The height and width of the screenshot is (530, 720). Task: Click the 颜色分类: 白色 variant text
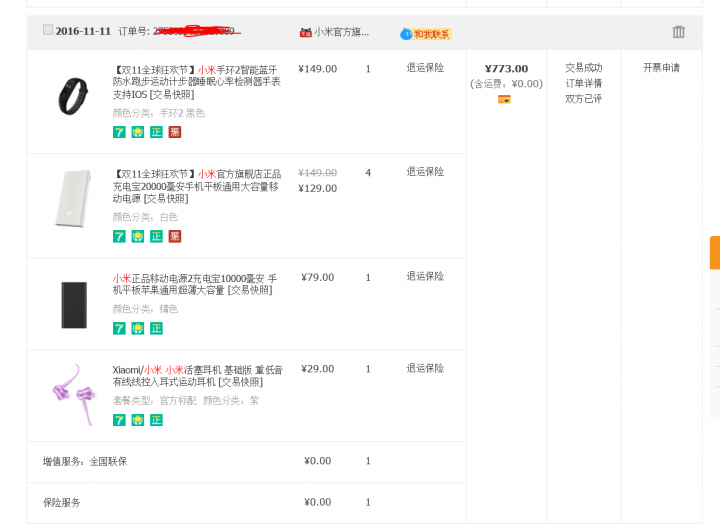click(145, 217)
